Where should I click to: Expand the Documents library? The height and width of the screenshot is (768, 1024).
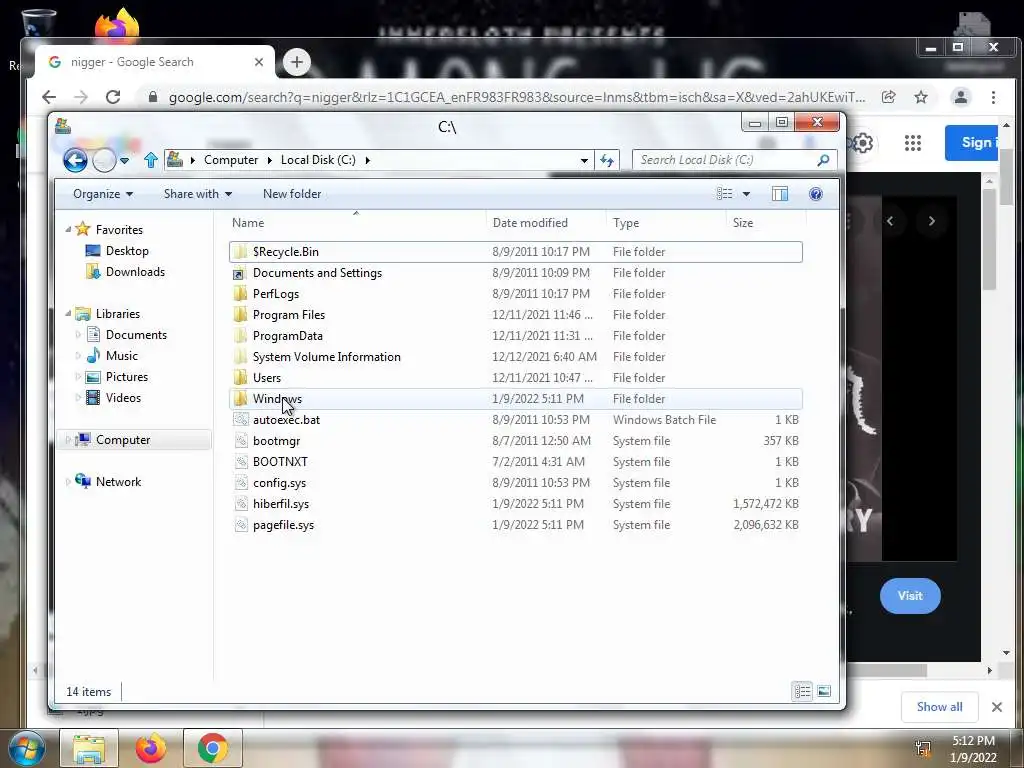[78, 335]
